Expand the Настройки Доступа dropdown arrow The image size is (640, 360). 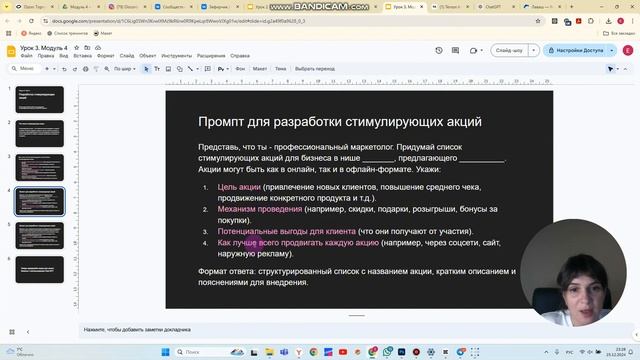pos(611,50)
